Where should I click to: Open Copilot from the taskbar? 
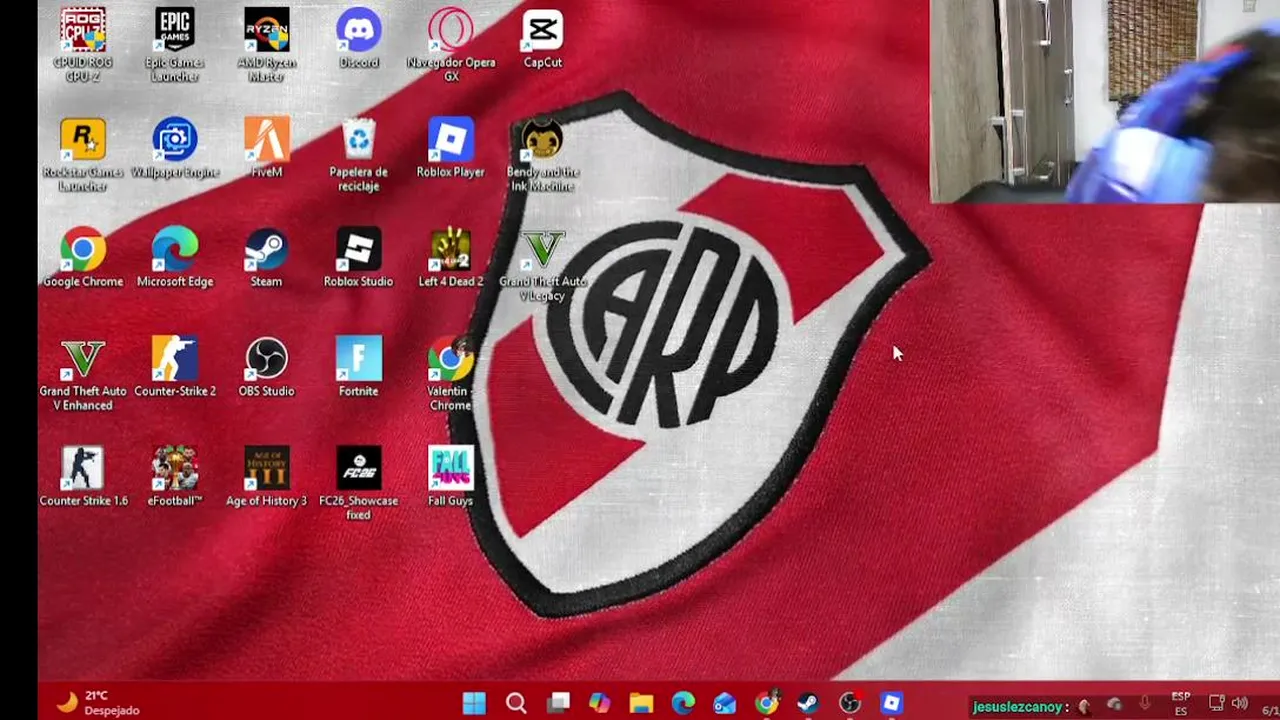tap(599, 703)
